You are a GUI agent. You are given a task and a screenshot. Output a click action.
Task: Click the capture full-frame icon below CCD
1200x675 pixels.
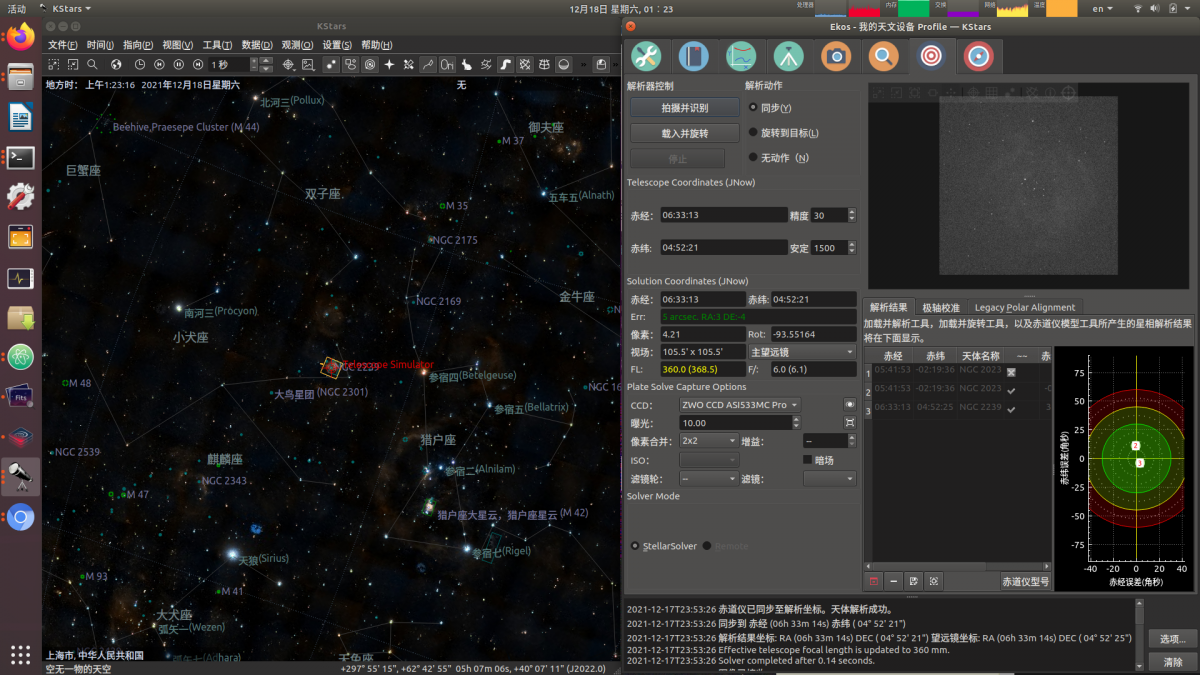pos(850,423)
